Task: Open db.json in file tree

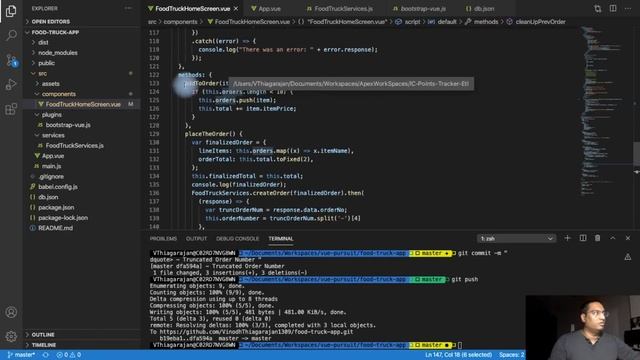Action: [x=48, y=197]
